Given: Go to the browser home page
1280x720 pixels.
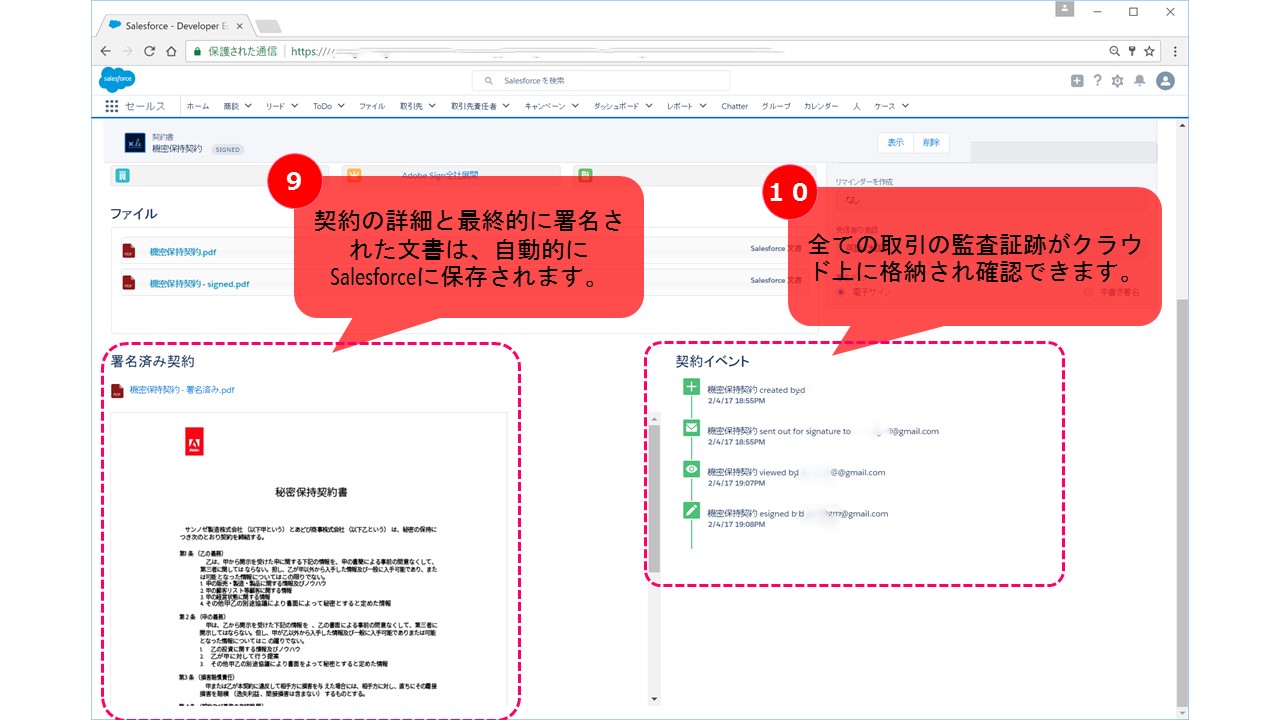Looking at the screenshot, I should [x=171, y=51].
